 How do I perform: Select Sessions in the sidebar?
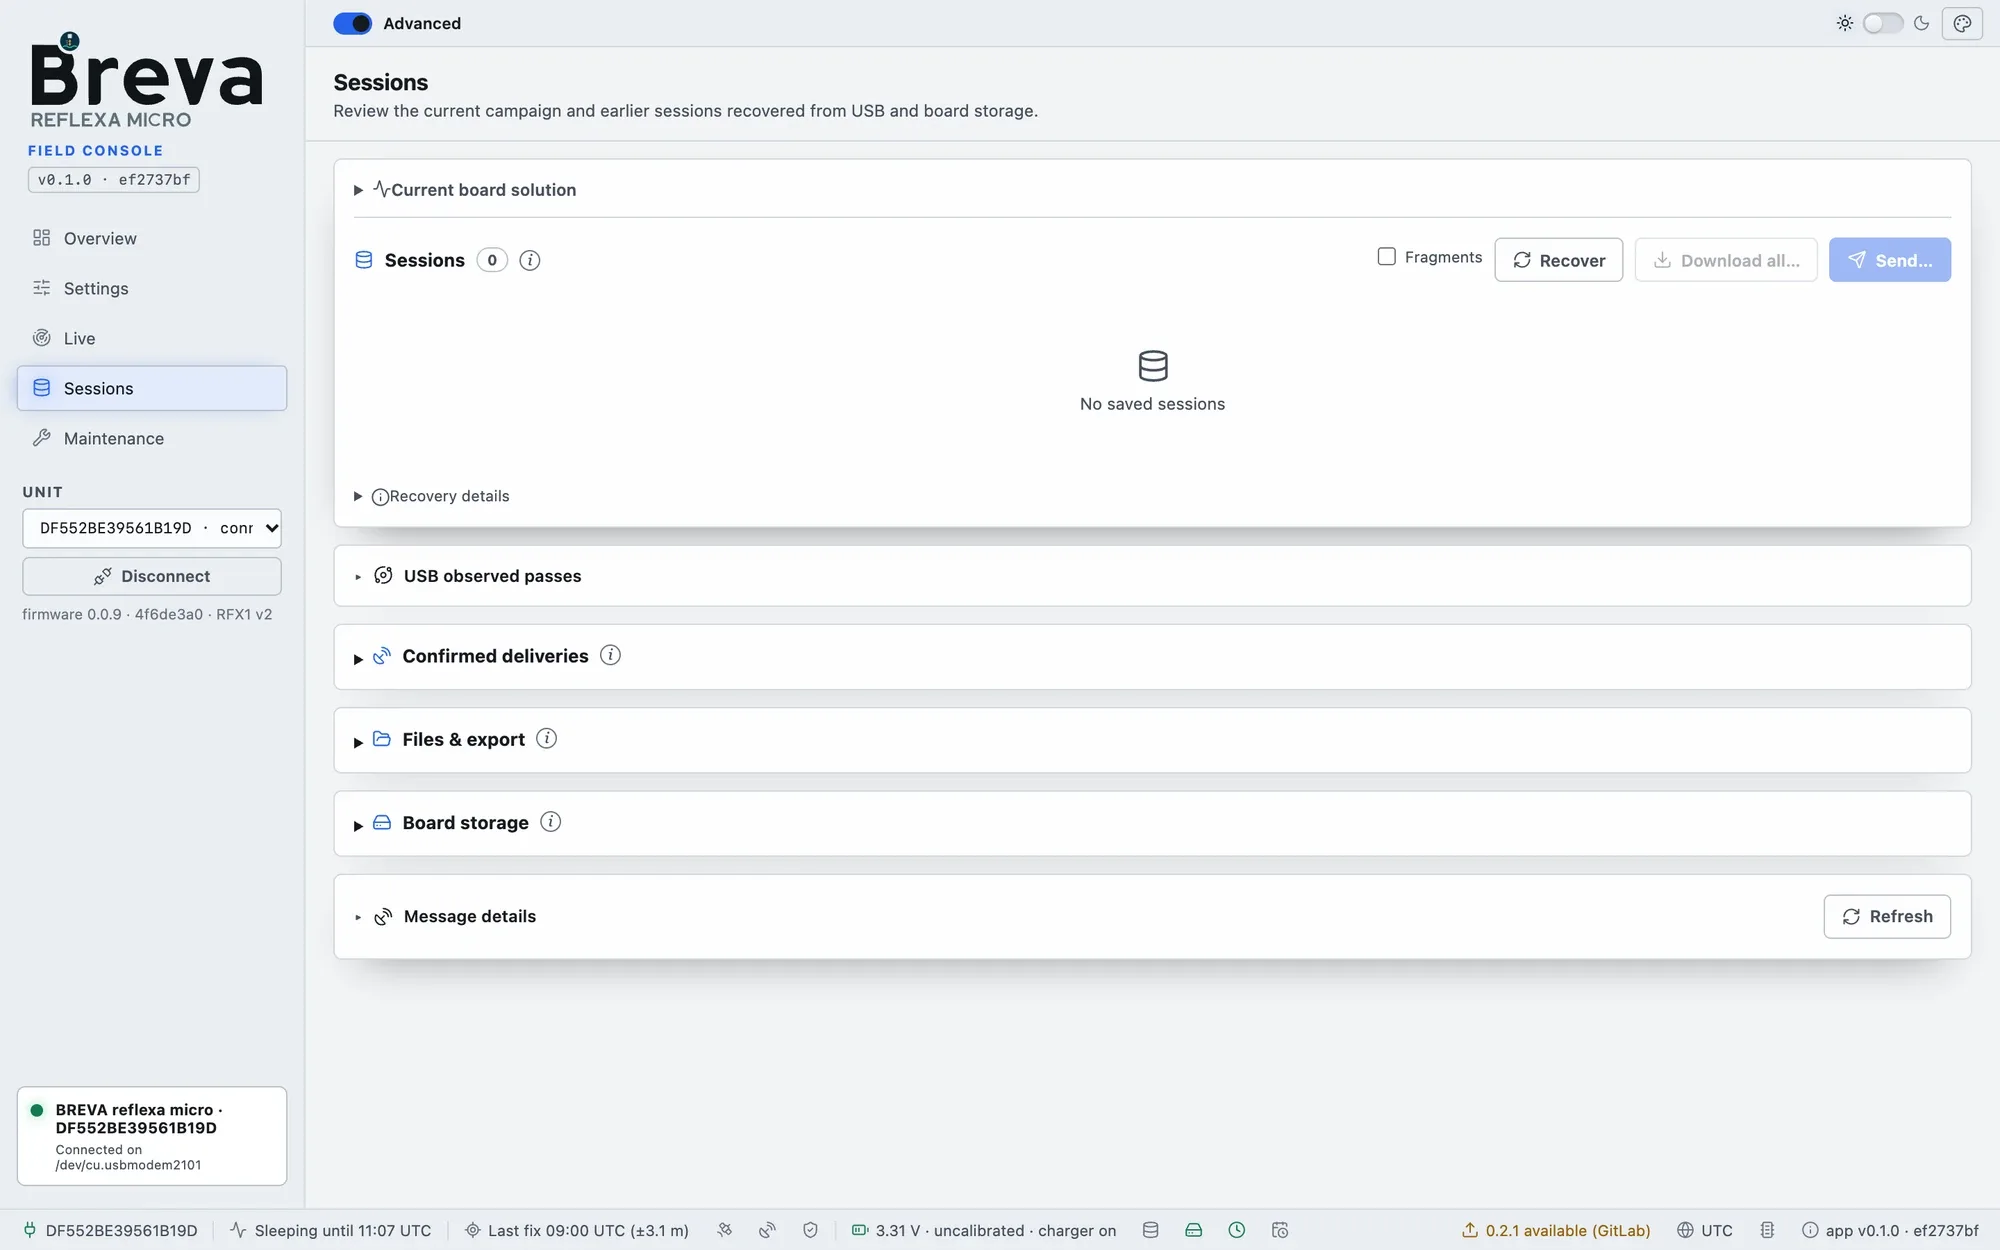pyautogui.click(x=152, y=388)
